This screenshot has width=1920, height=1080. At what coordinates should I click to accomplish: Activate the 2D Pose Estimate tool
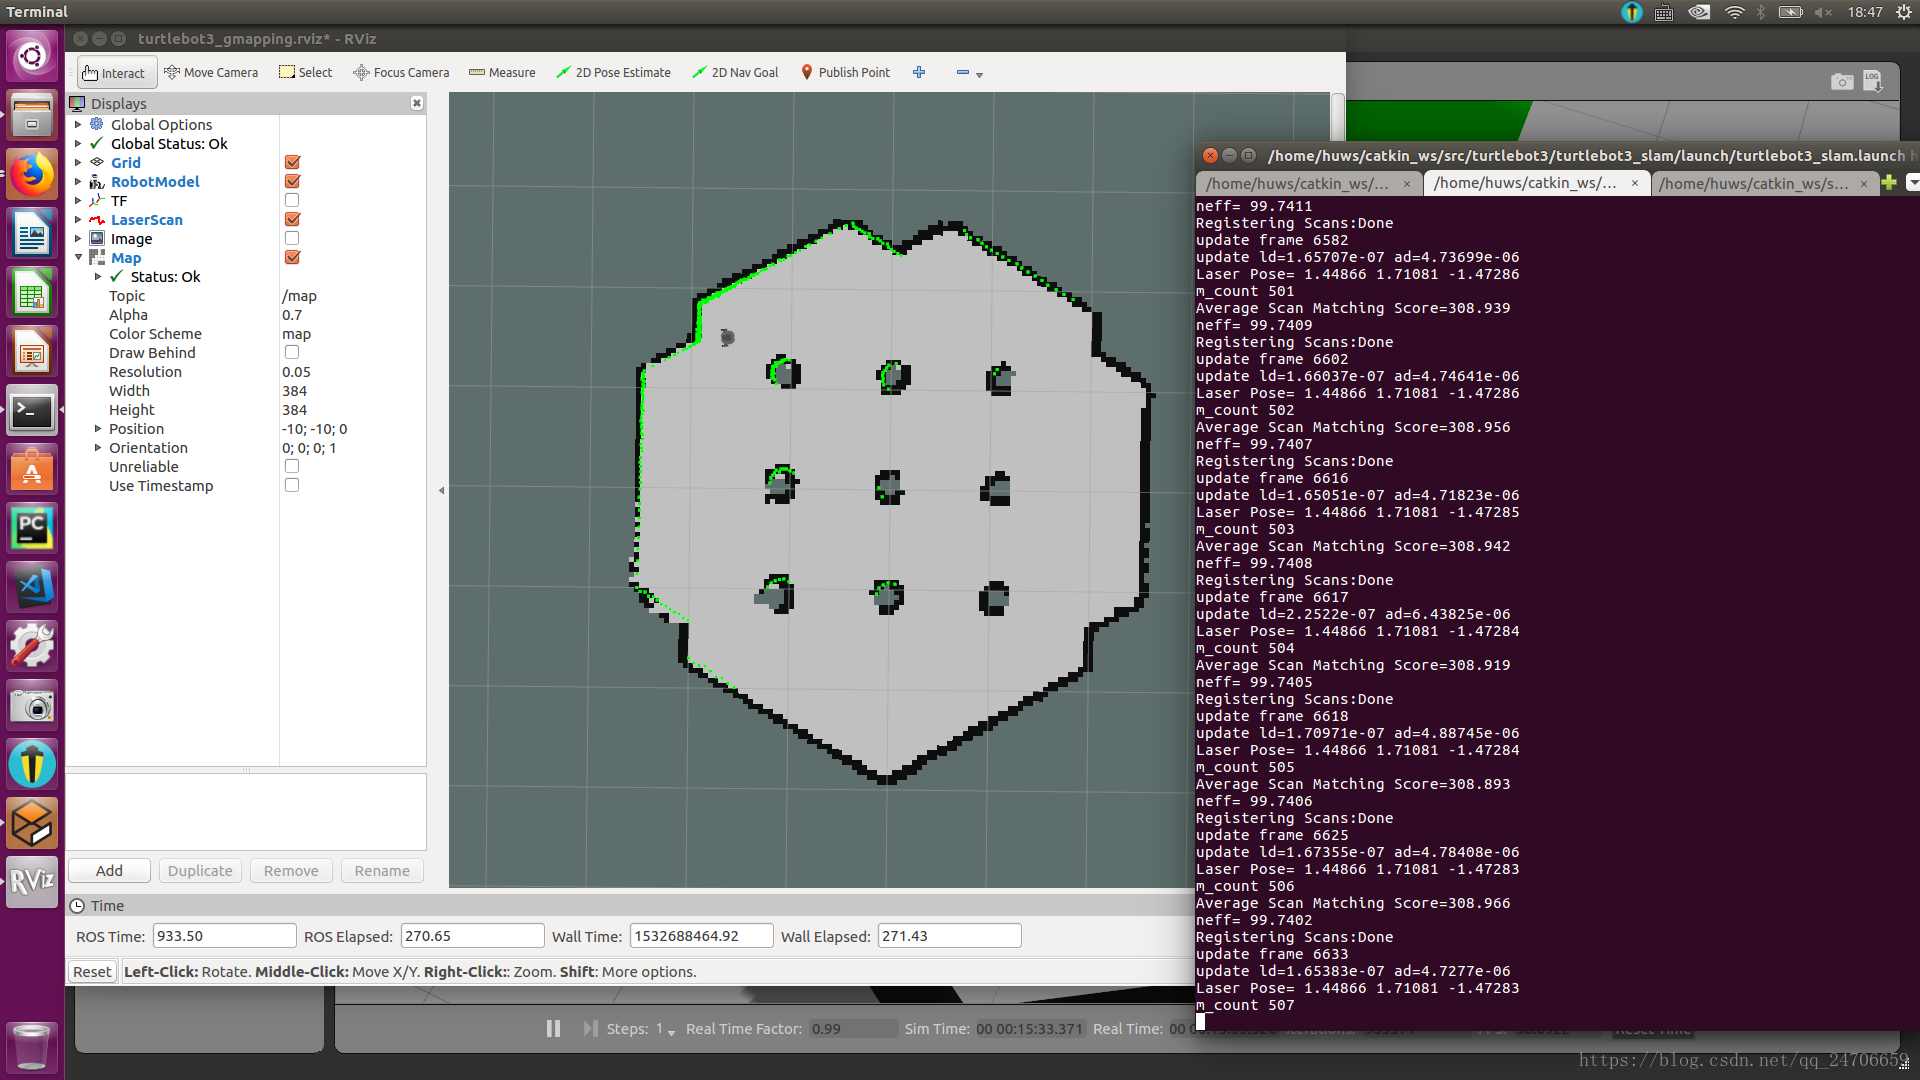[x=613, y=73]
